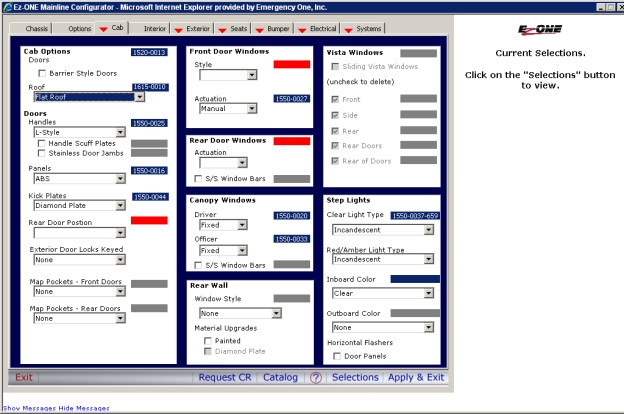Toggle Rear Door S/S Window Bars
The height and width of the screenshot is (414, 624).
pos(198,179)
